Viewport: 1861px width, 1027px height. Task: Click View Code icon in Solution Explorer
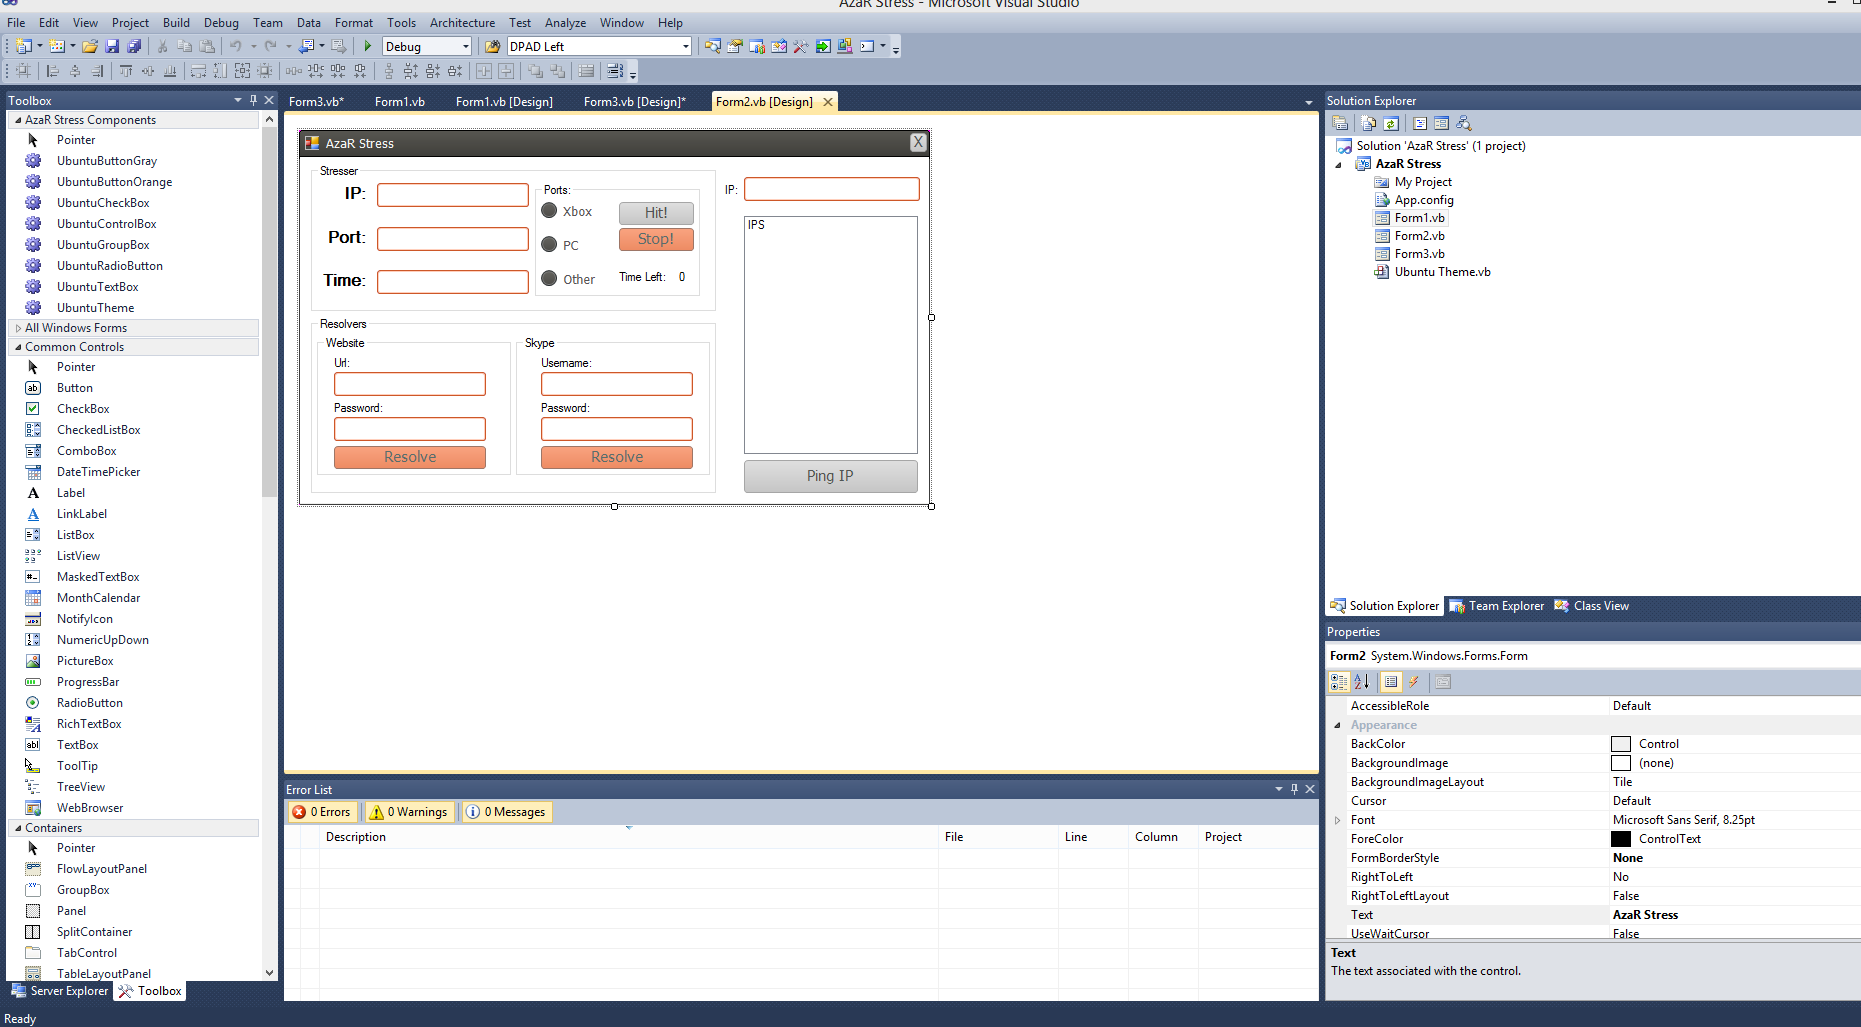1420,123
